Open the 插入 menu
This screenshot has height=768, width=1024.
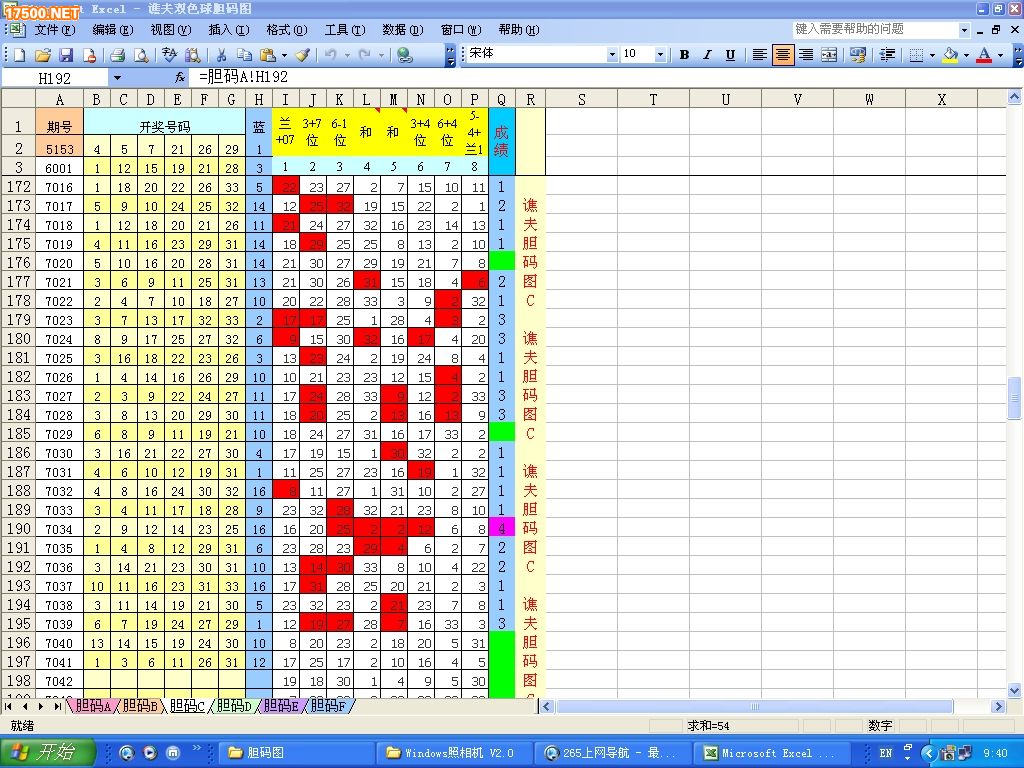[x=229, y=29]
